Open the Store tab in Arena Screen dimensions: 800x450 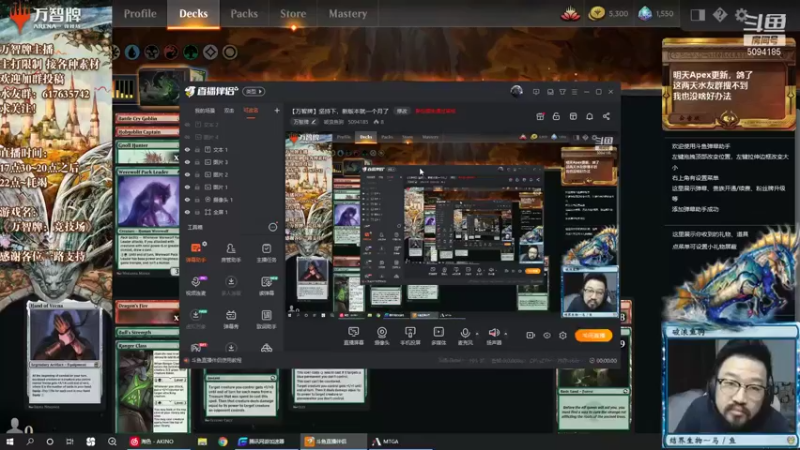(293, 13)
